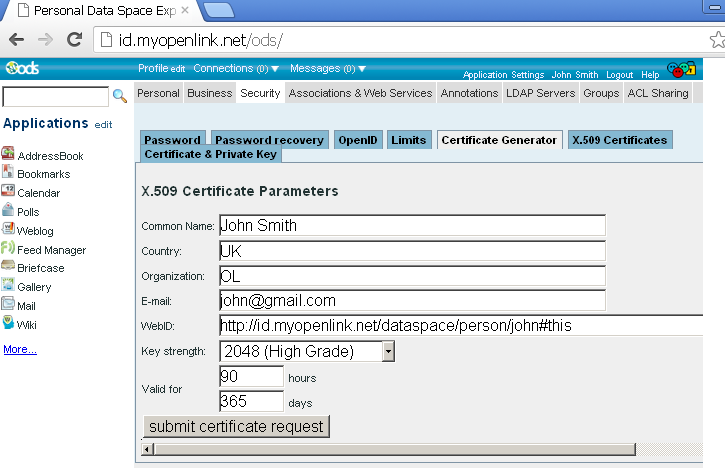725x468 pixels.
Task: Expand the Messages dropdown menu
Action: point(327,69)
